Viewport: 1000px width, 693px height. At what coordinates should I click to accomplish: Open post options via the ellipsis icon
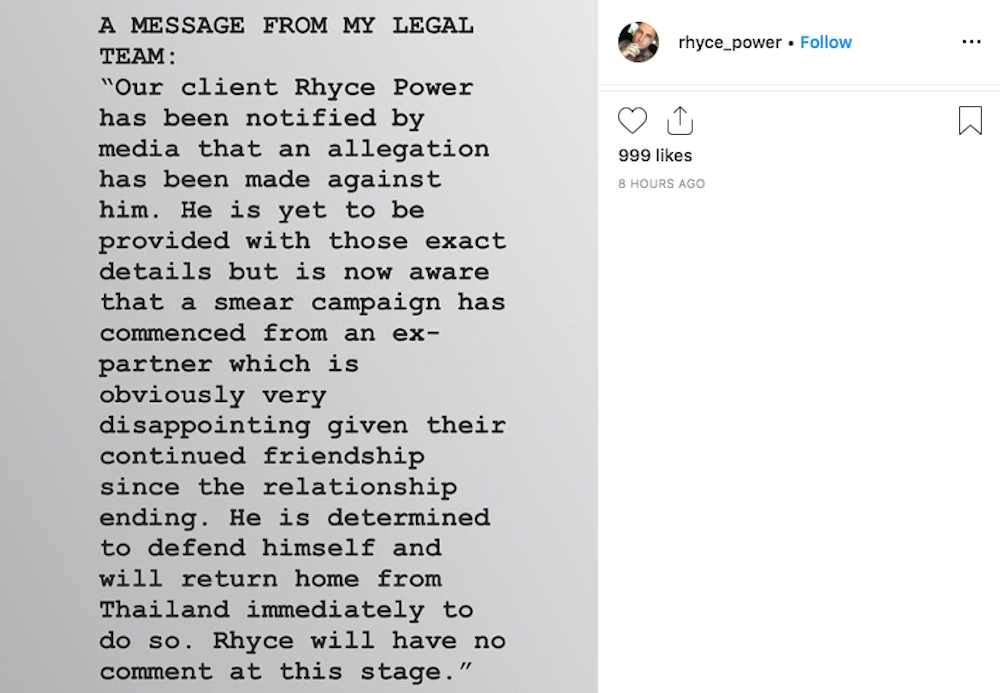971,42
